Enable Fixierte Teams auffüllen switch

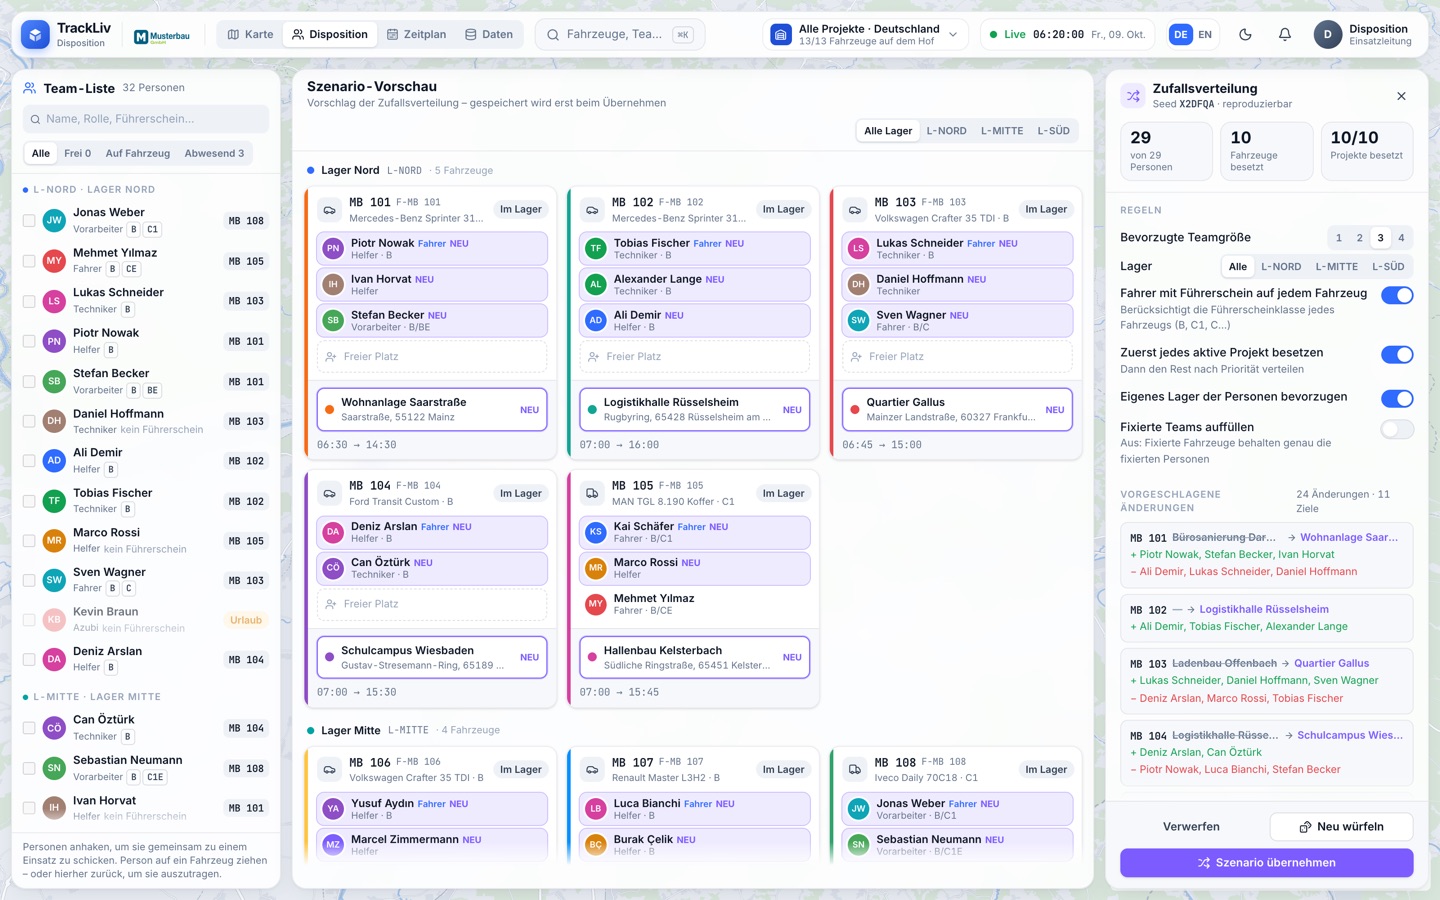click(x=1397, y=429)
